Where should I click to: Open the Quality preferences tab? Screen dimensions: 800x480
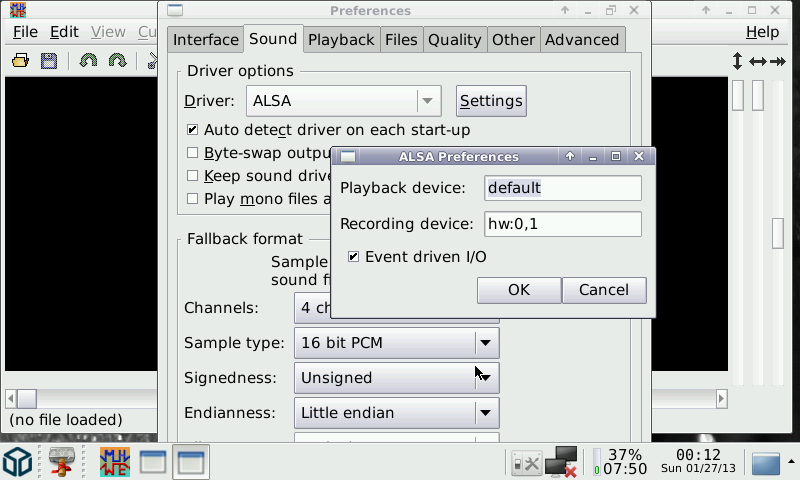coord(454,40)
